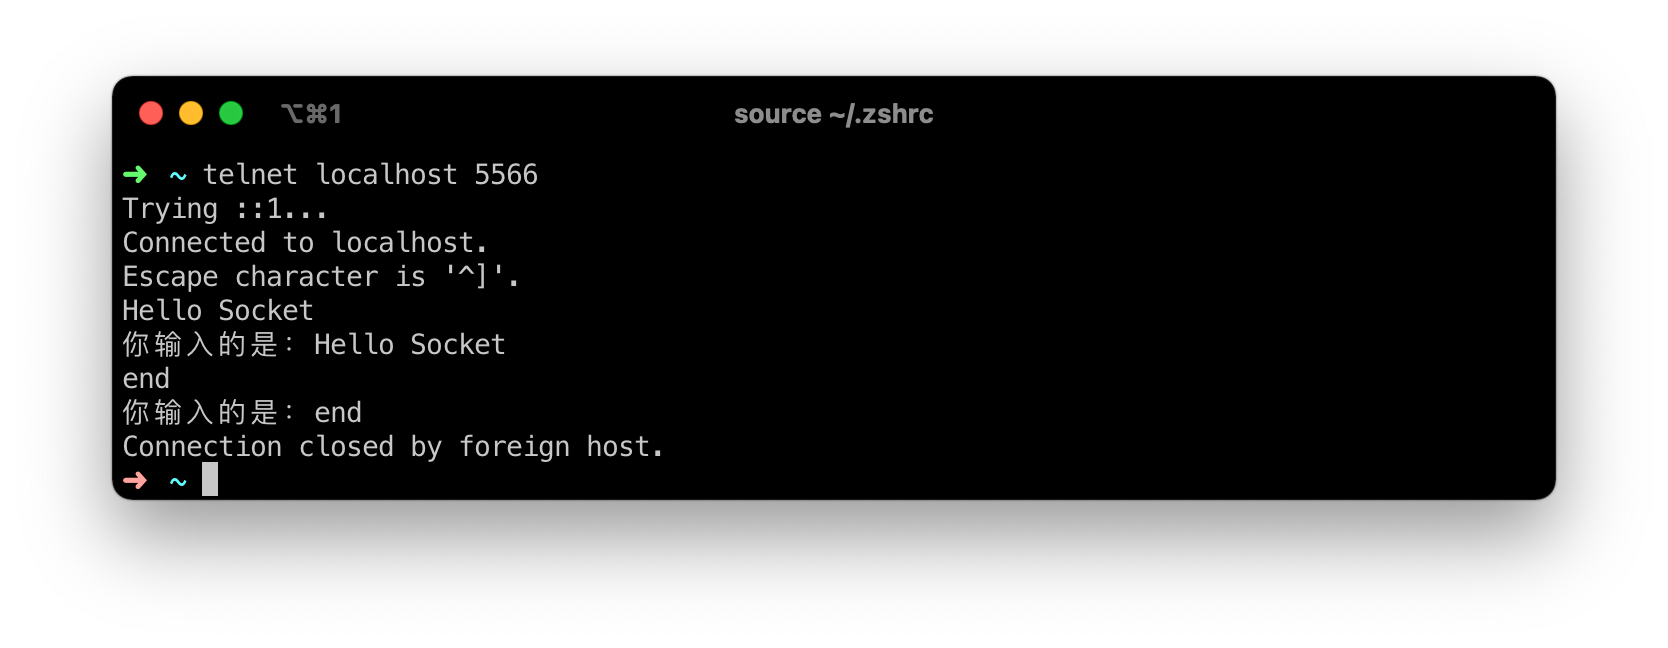Click the green prompt arrow icon
The height and width of the screenshot is (648, 1668).
(x=135, y=174)
